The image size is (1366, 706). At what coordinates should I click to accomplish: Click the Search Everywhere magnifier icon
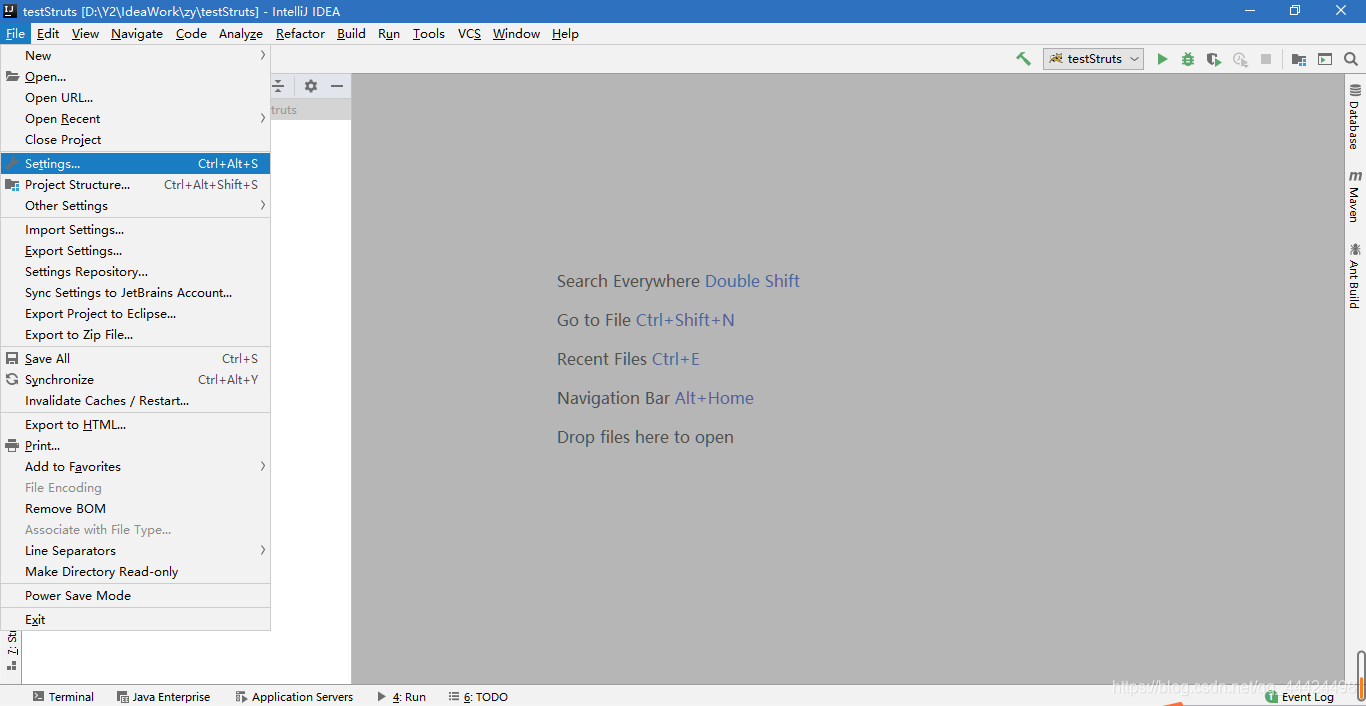click(1351, 59)
